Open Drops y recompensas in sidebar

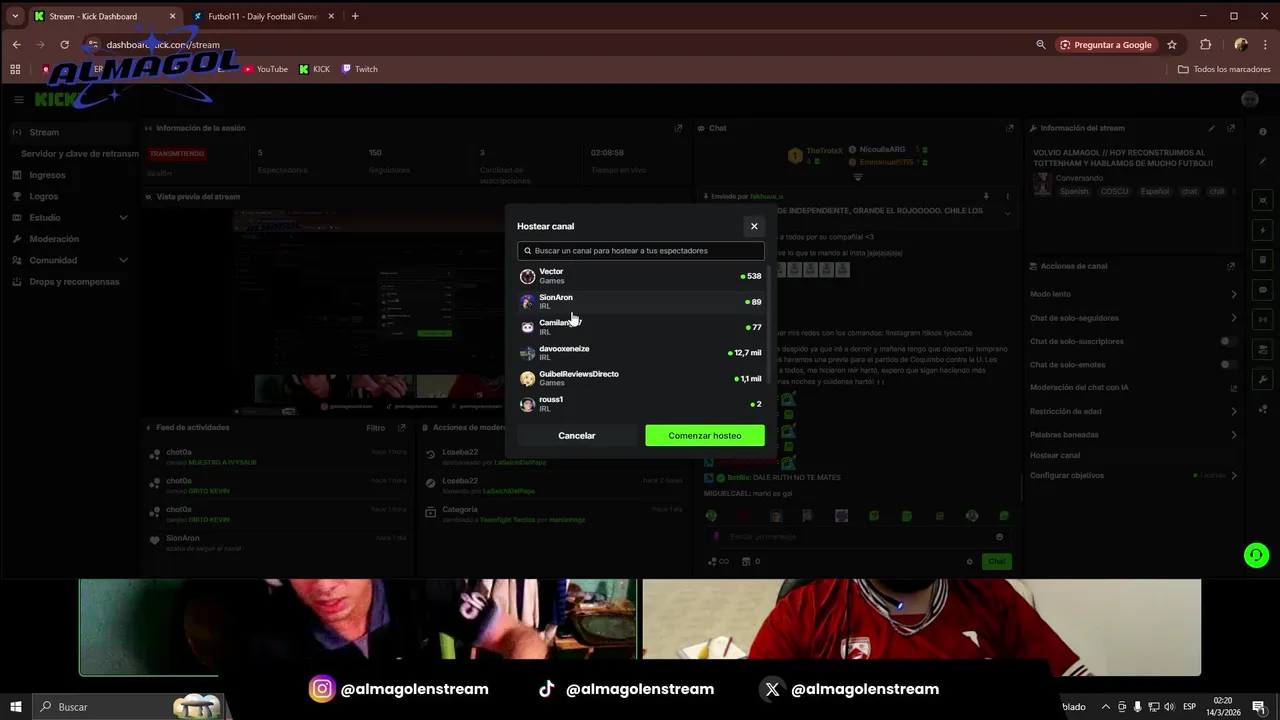pos(70,282)
